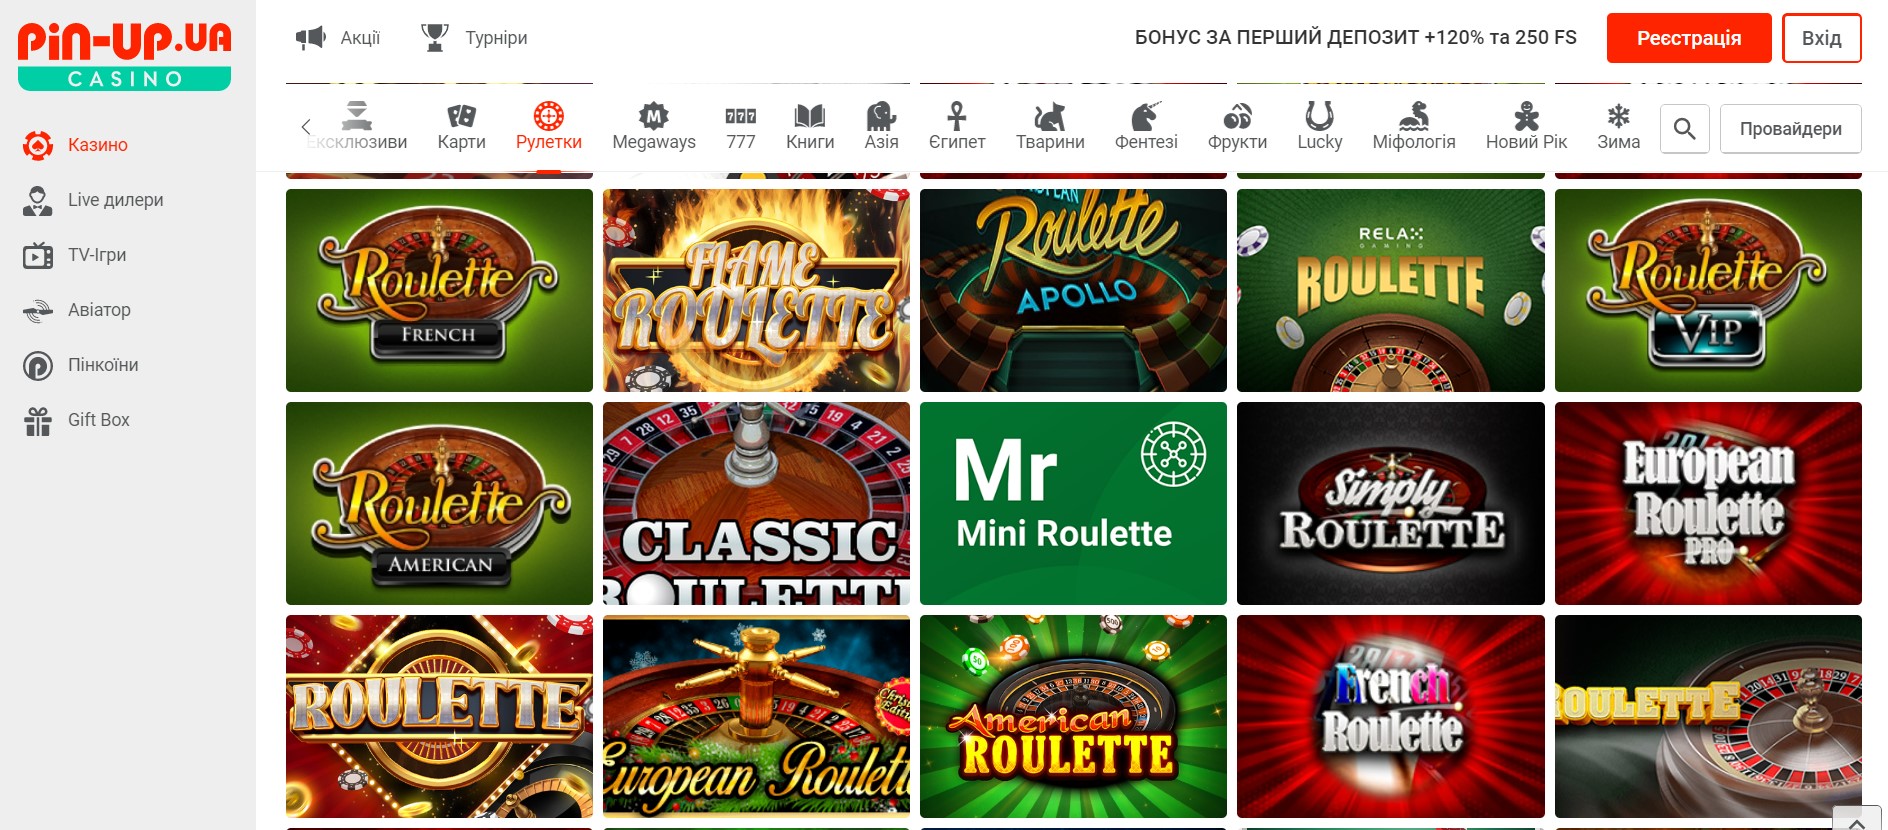Select the Рулетки category icon
The width and height of the screenshot is (1888, 830).
click(x=548, y=116)
